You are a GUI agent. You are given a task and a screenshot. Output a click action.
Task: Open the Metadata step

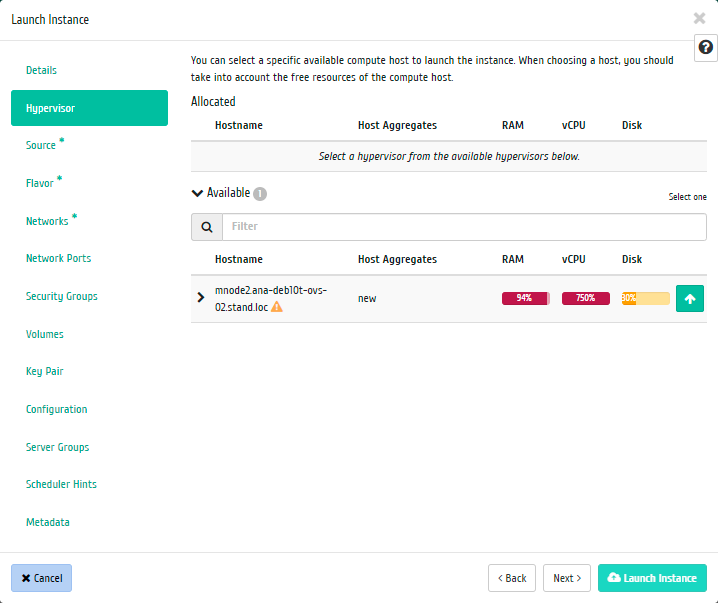click(48, 522)
